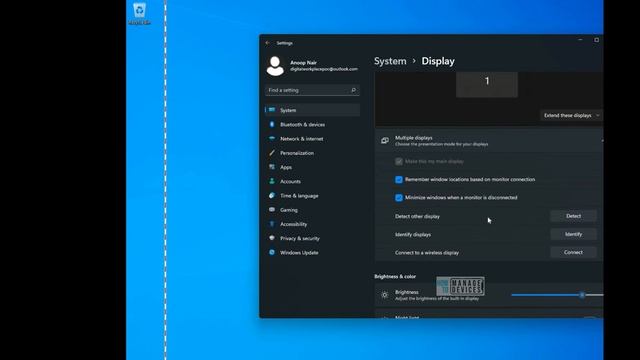The width and height of the screenshot is (640, 360).
Task: Click the Apps sidebar icon
Action: tap(272, 167)
